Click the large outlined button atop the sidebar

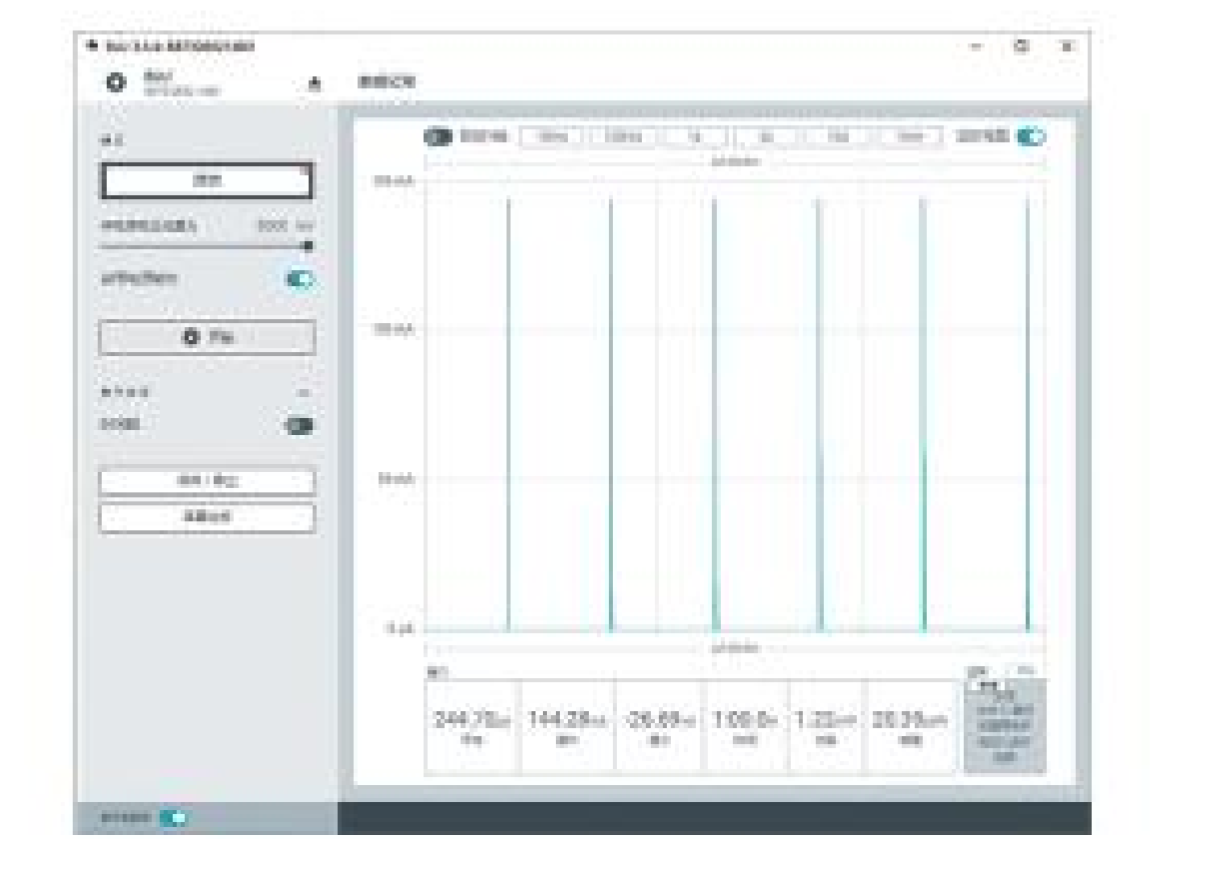[x=207, y=181]
